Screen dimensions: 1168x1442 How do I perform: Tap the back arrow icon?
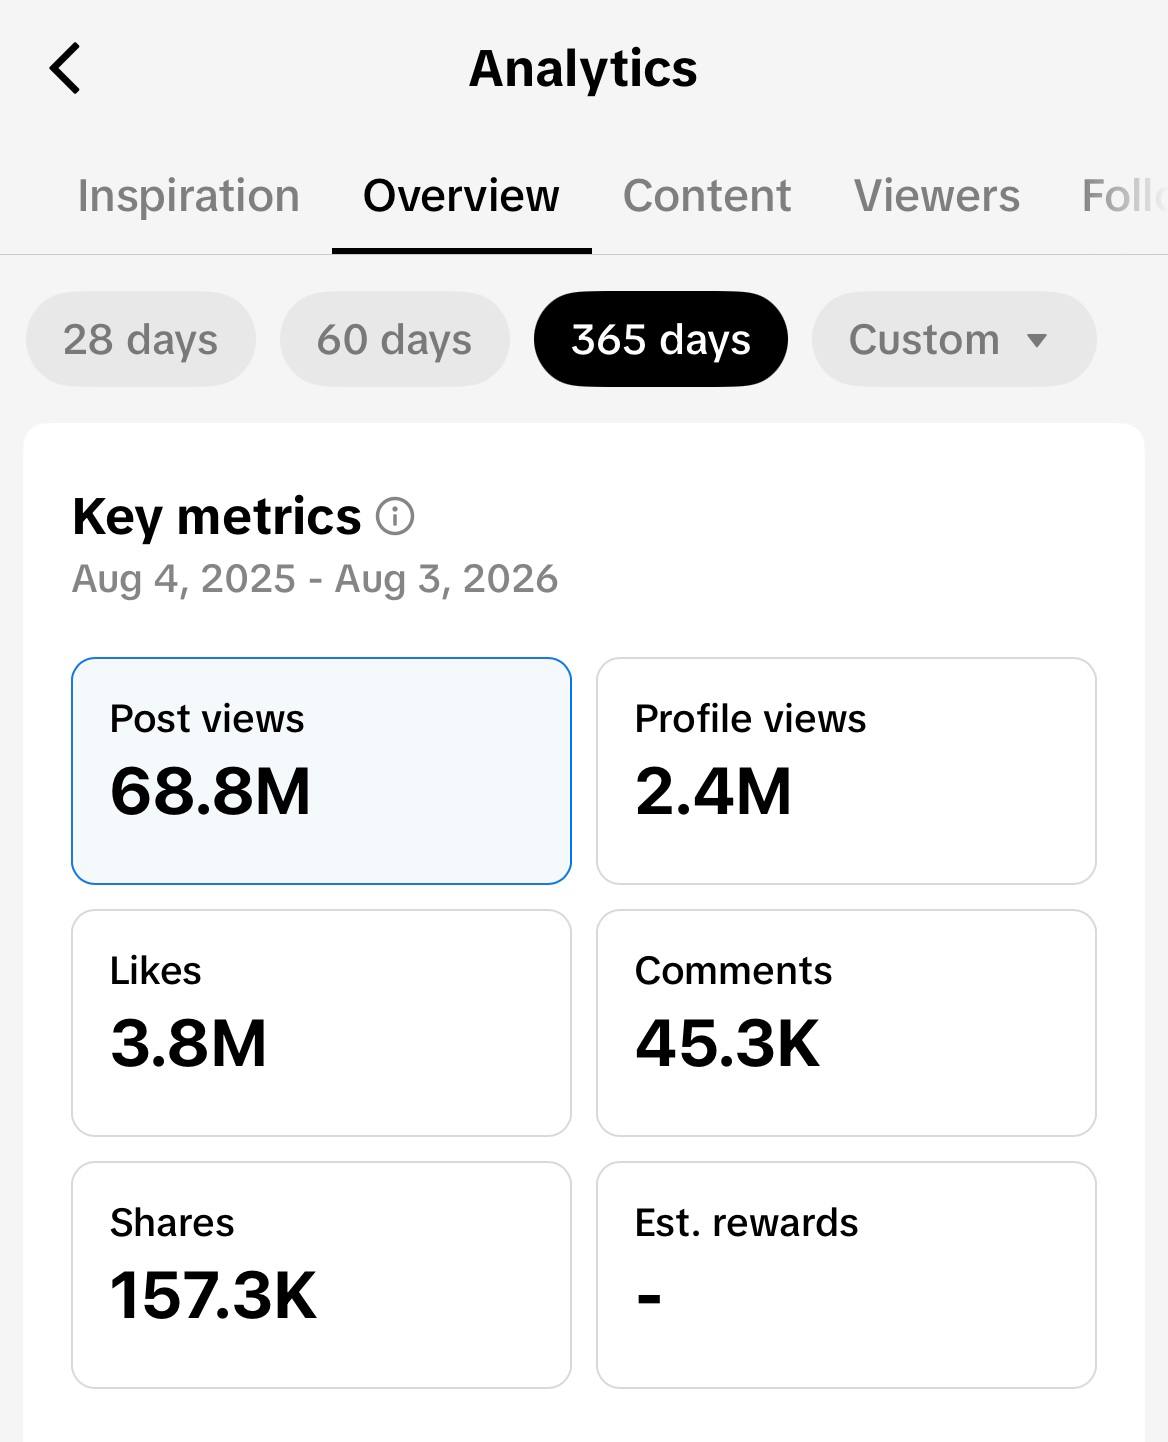(65, 69)
